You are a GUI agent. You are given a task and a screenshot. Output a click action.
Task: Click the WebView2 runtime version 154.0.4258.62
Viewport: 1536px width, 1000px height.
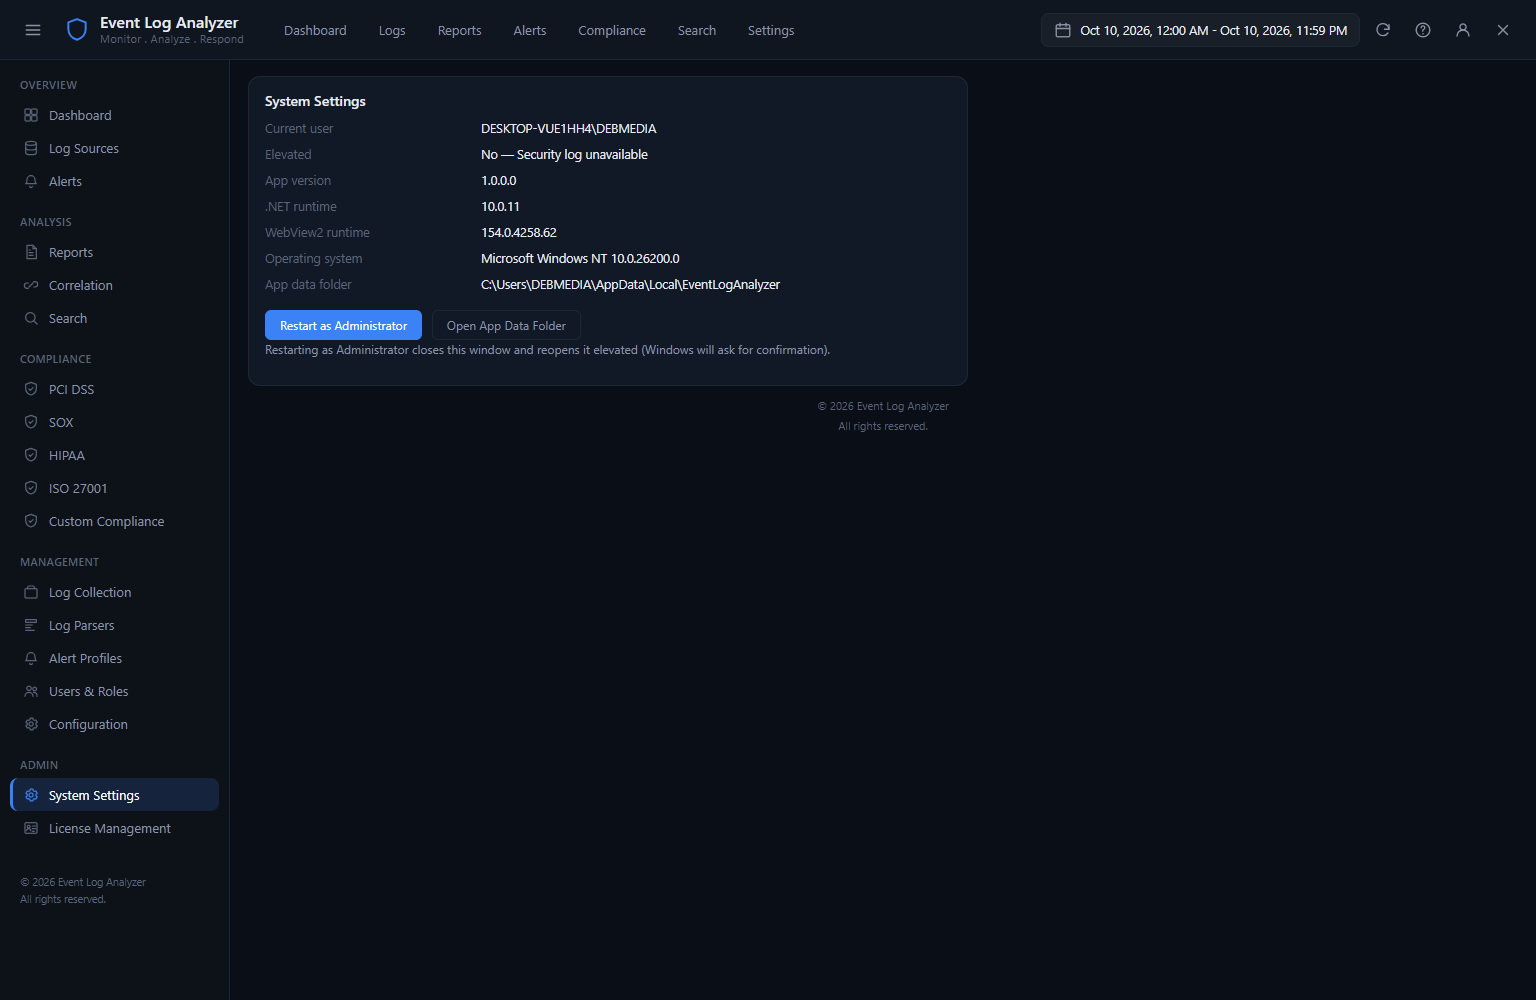point(518,232)
